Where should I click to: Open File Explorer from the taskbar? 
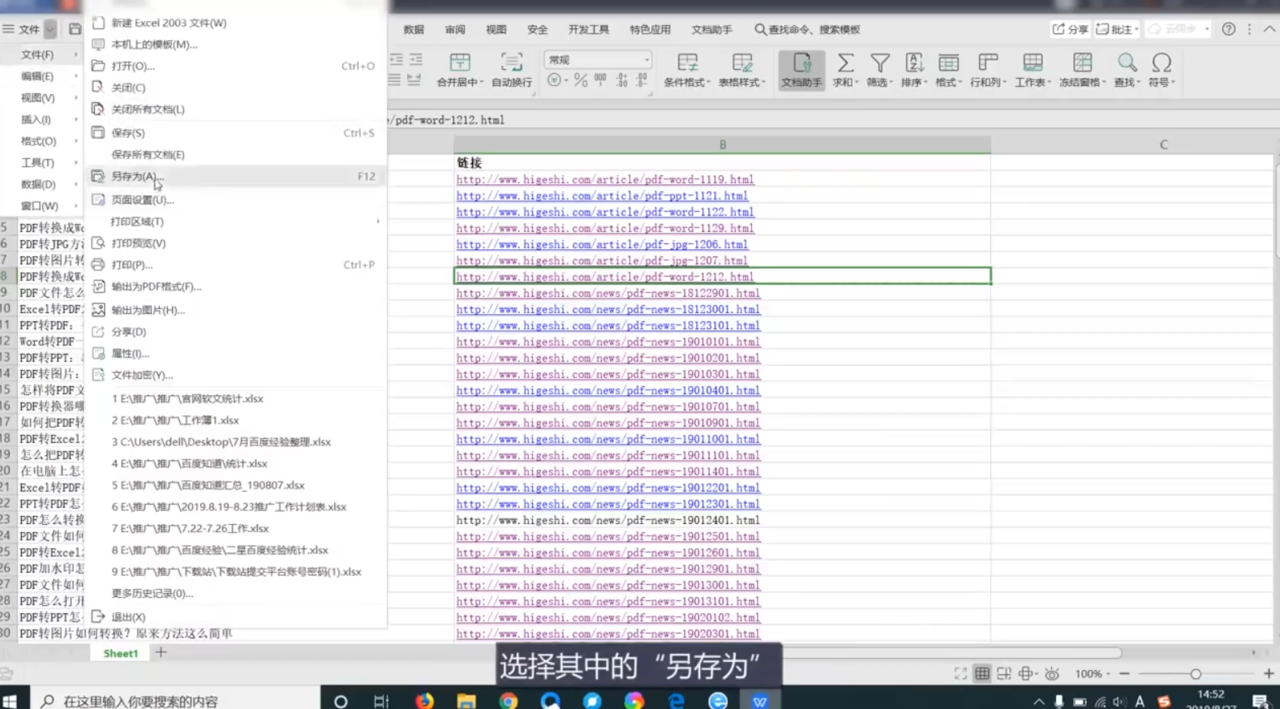[467, 701]
